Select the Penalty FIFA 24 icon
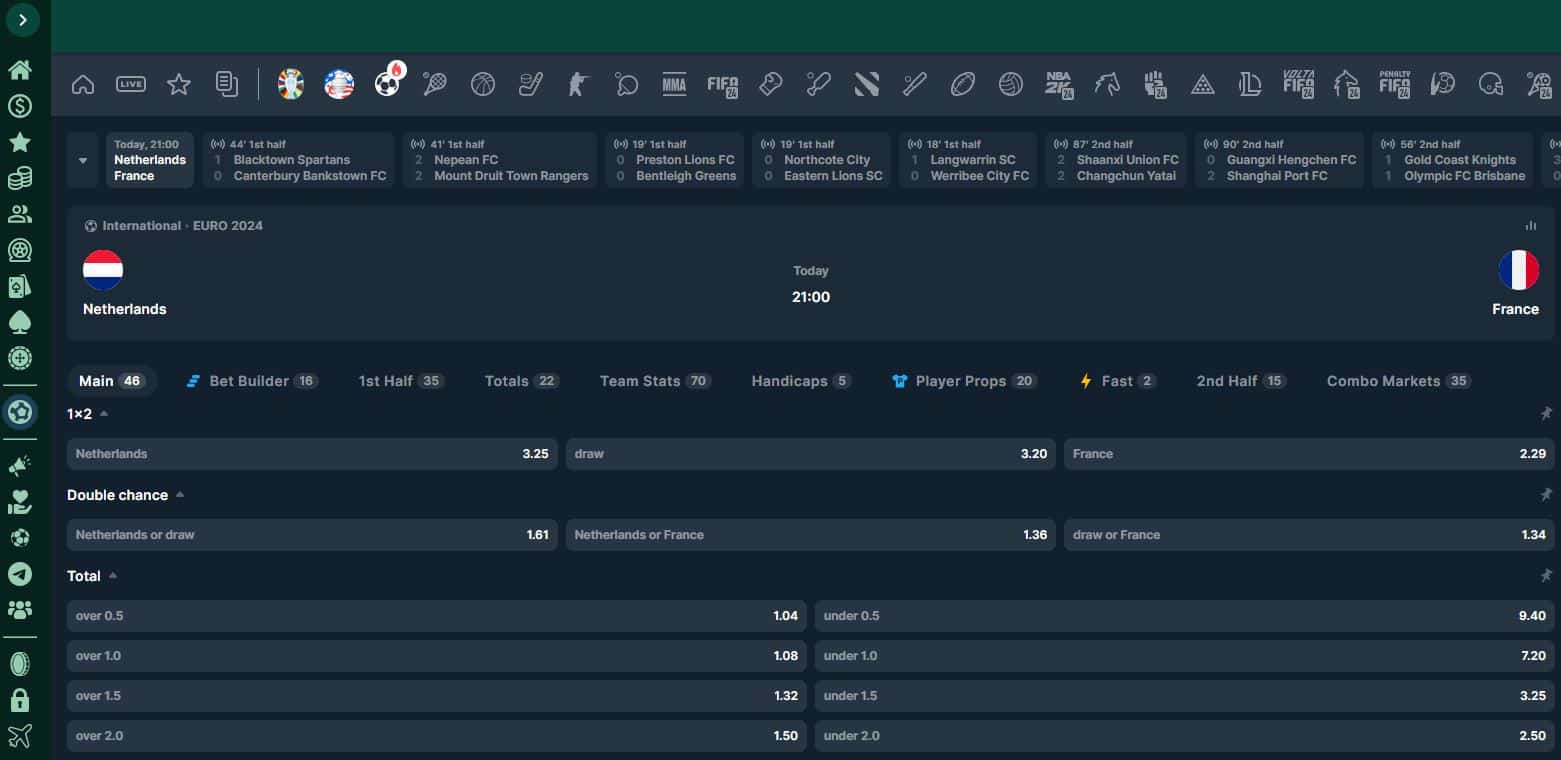This screenshot has height=760, width=1561. pyautogui.click(x=1395, y=85)
